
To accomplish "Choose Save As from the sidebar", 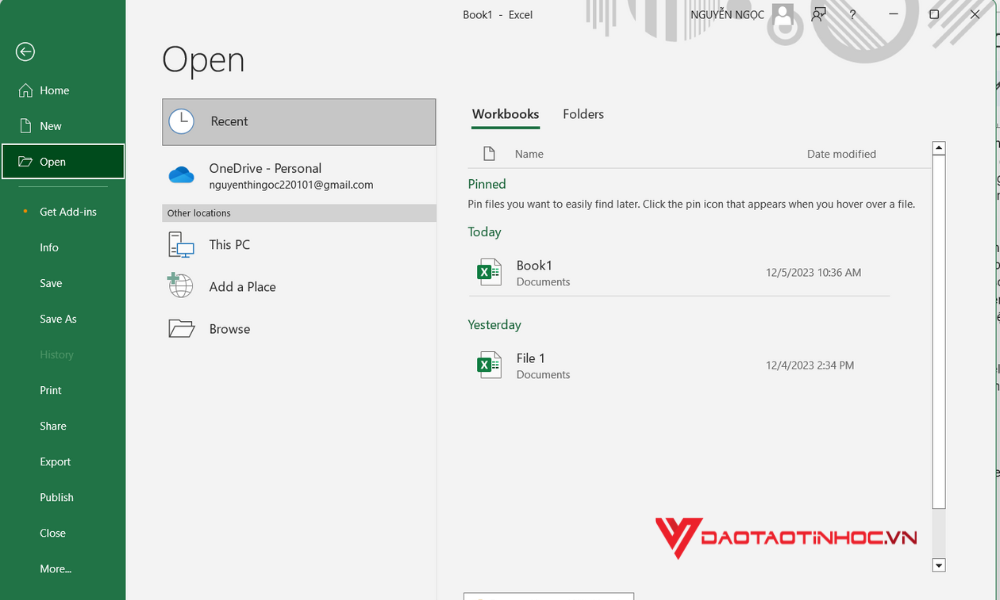I will tap(62, 319).
